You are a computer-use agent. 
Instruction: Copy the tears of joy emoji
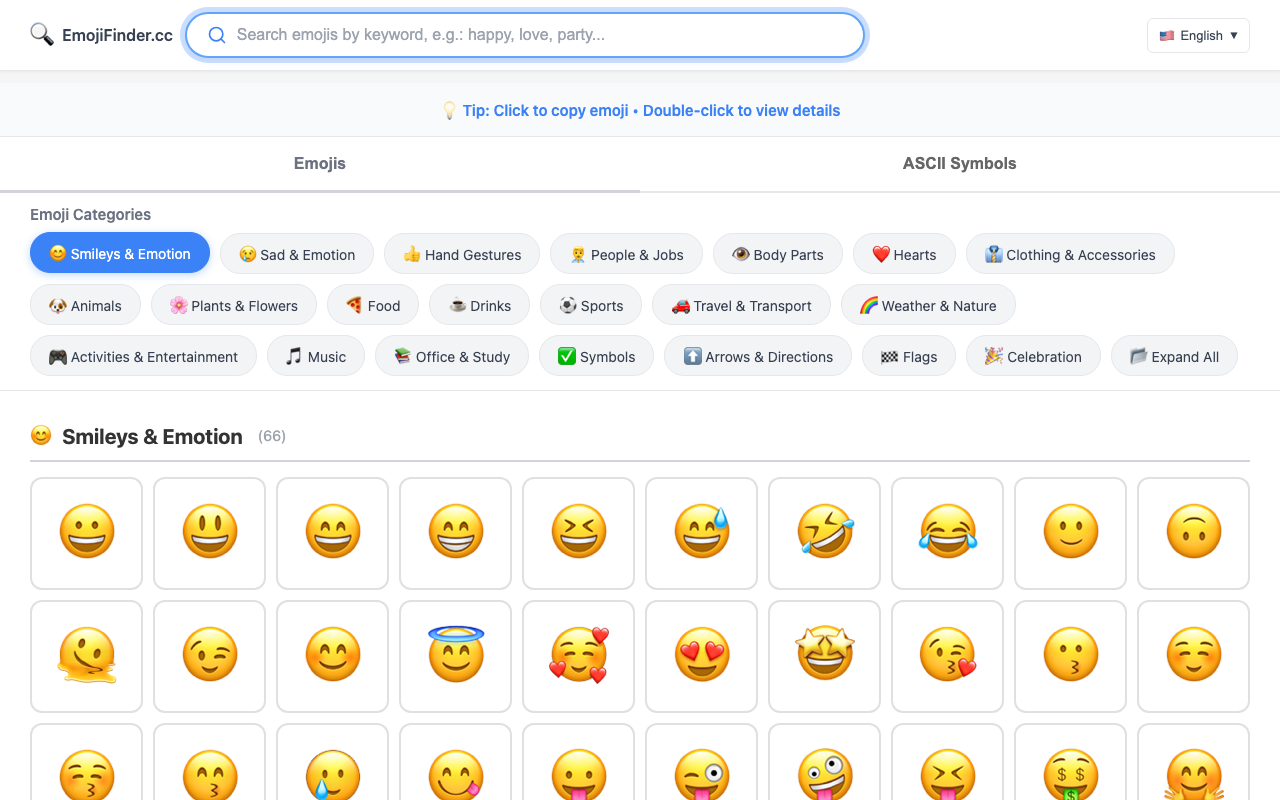pyautogui.click(x=947, y=533)
